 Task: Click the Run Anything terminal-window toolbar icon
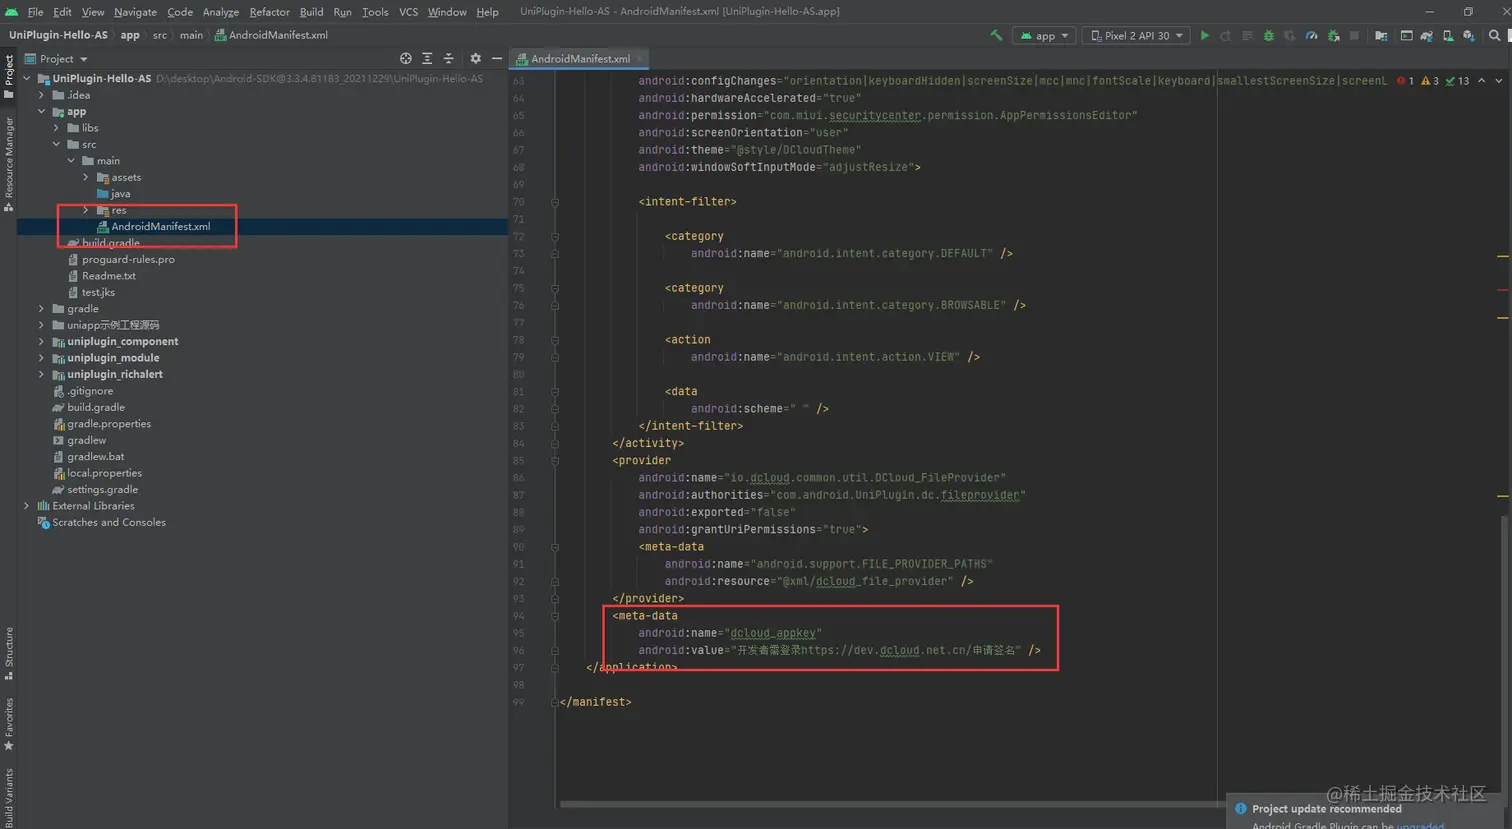pos(1406,35)
